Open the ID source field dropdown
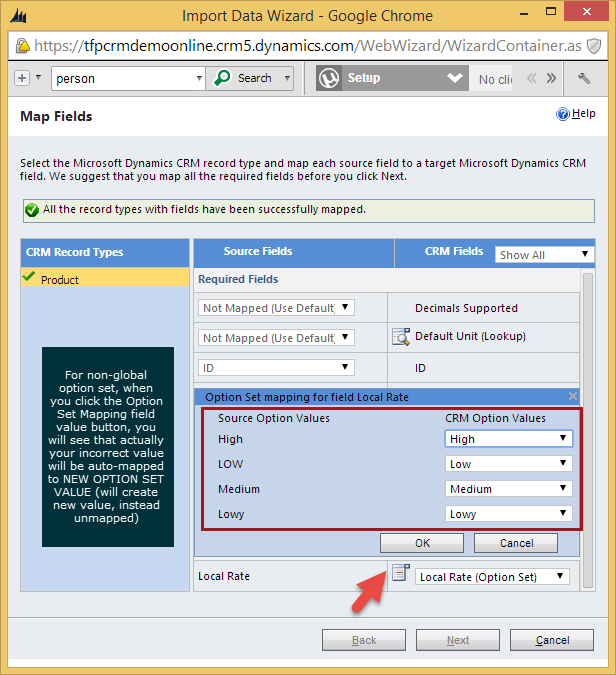The height and width of the screenshot is (675, 616). 276,368
